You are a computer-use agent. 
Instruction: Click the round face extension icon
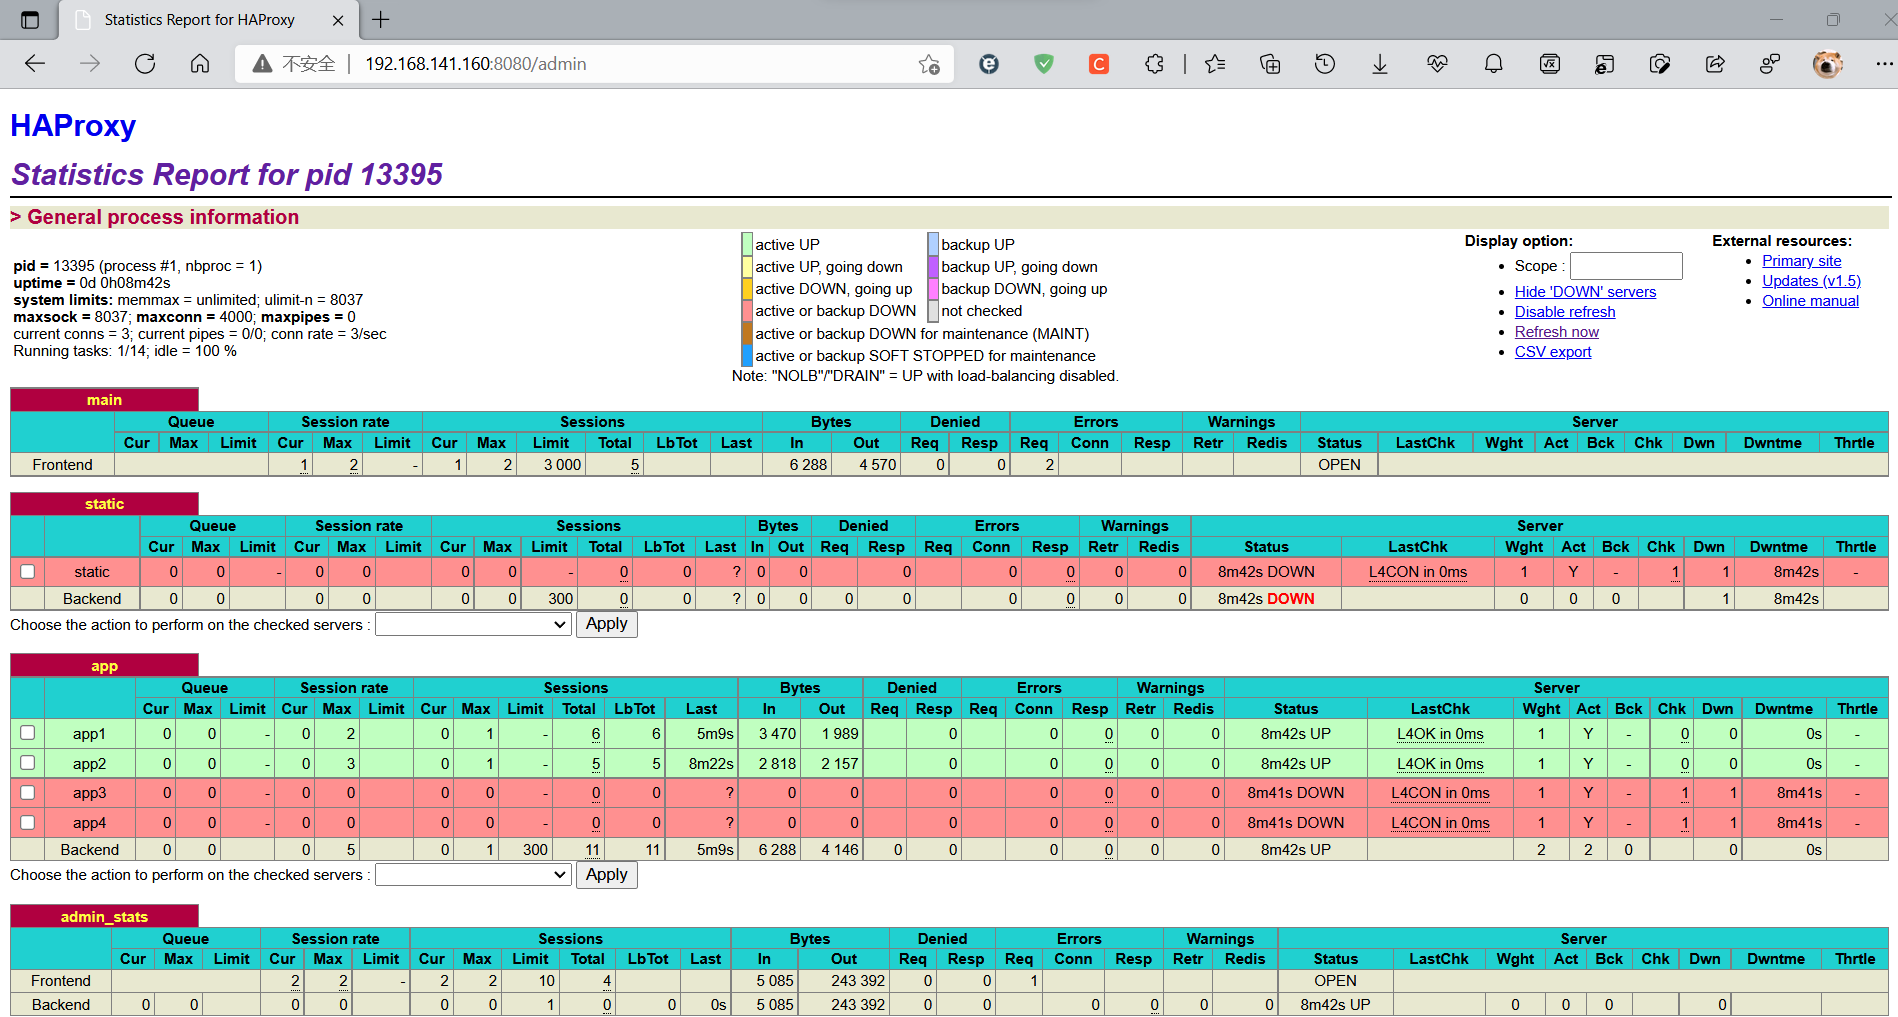pos(989,64)
